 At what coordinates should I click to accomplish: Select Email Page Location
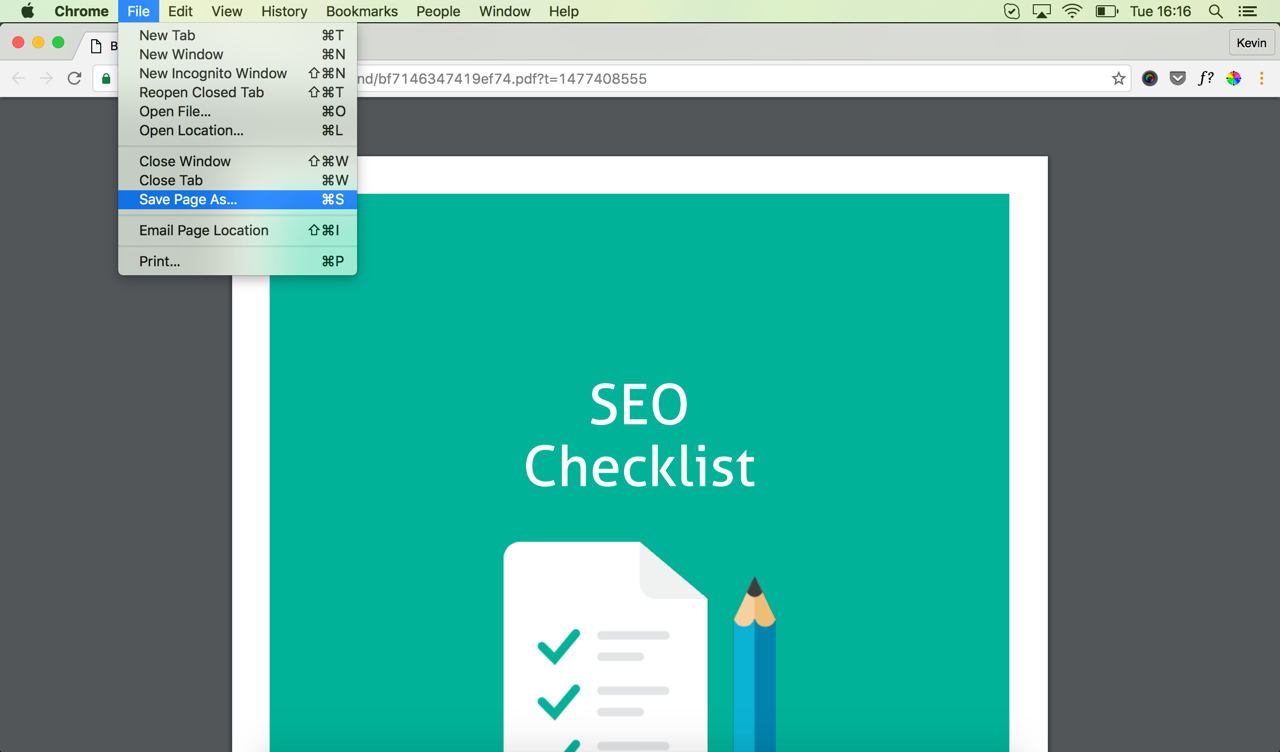pyautogui.click(x=237, y=230)
